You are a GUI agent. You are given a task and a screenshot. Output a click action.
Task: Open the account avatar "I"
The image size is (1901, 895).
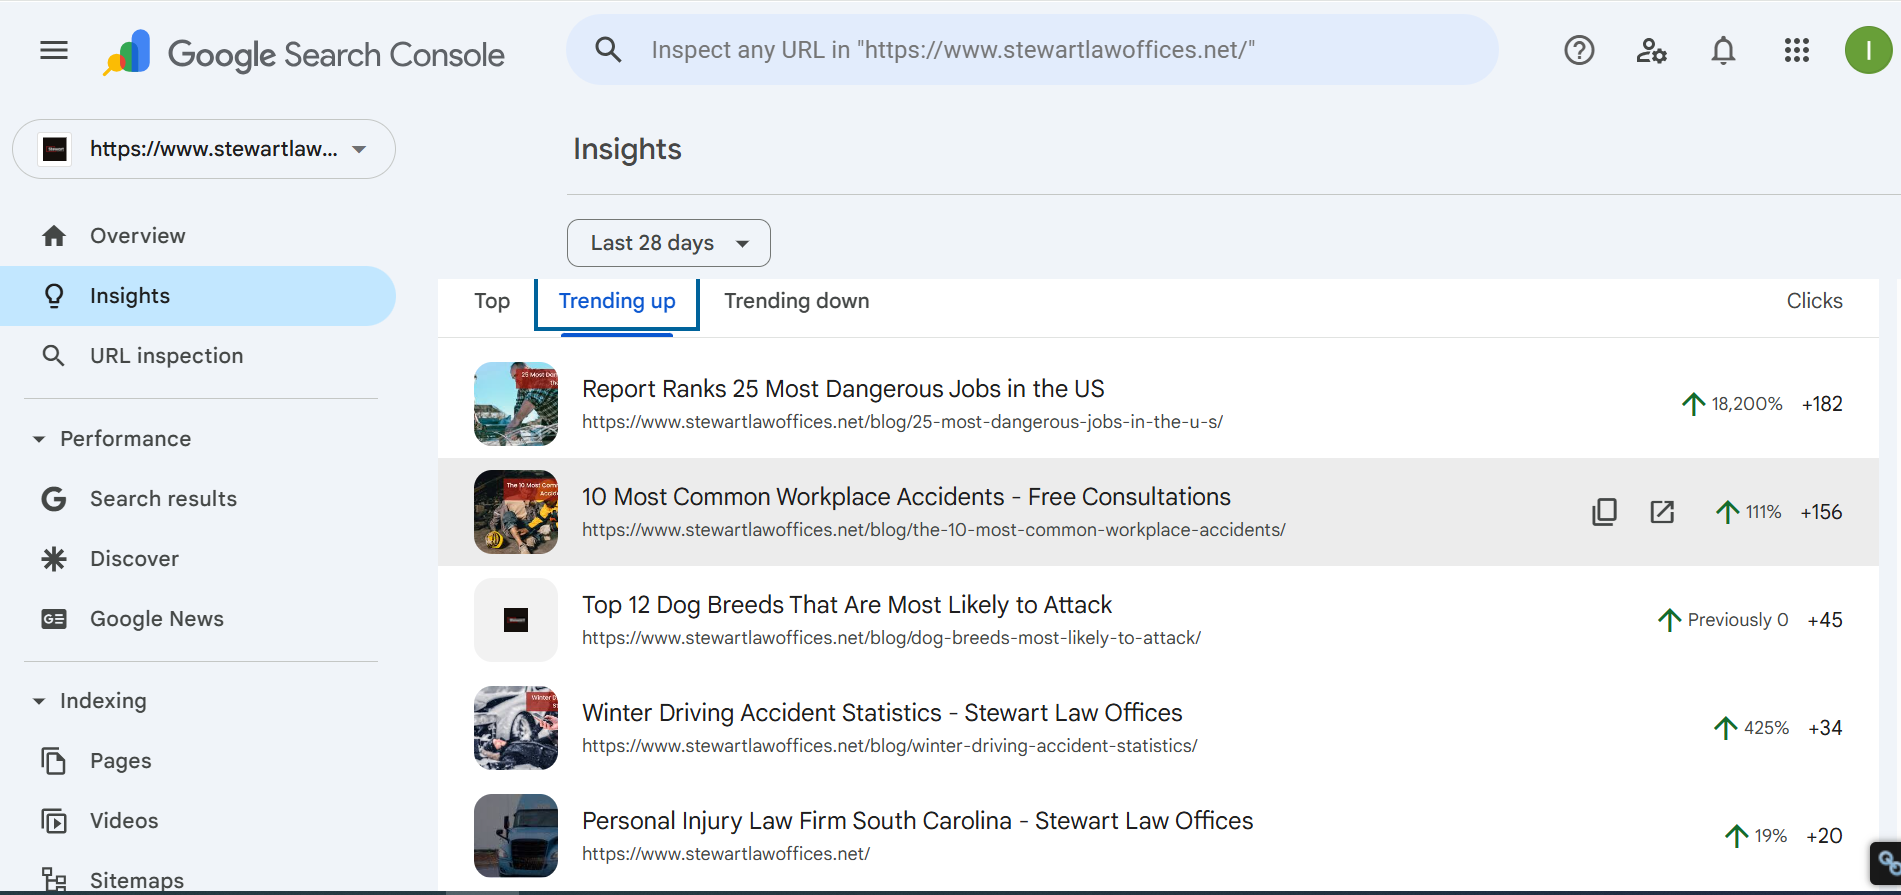1868,50
